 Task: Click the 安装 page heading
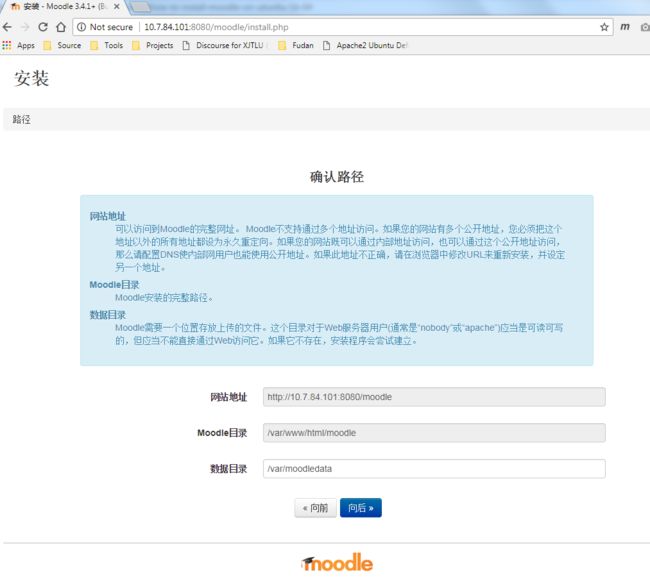(32, 78)
